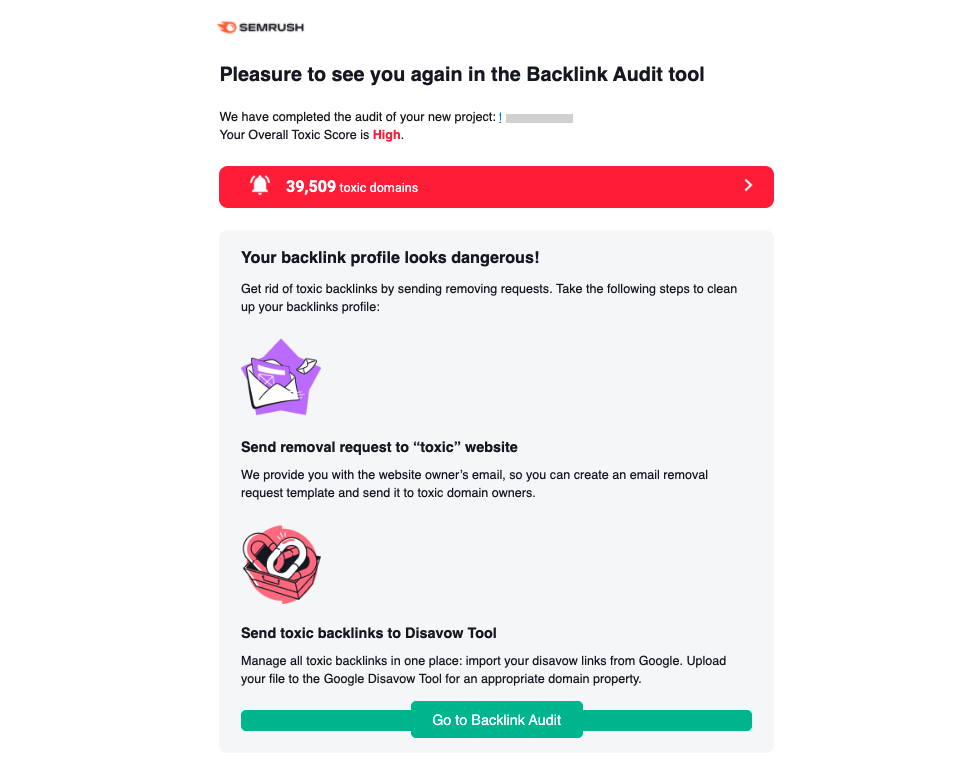Select the Send toxic backlinks to Disavow Tool heading
Viewport: 971px width, 771px height.
(368, 633)
